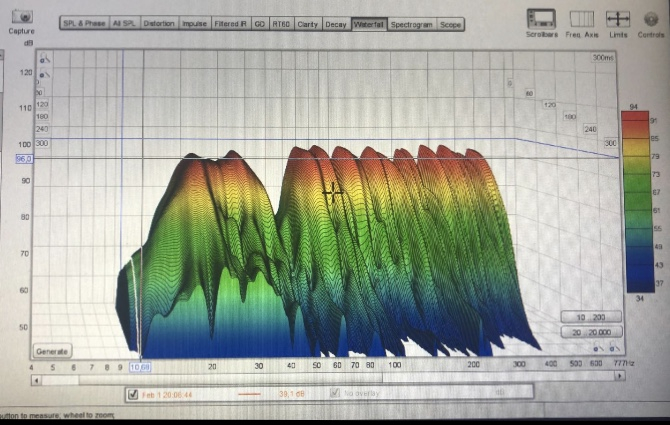This screenshot has height=425, width=670.
Task: Open the Controls gear icon
Action: point(651,18)
